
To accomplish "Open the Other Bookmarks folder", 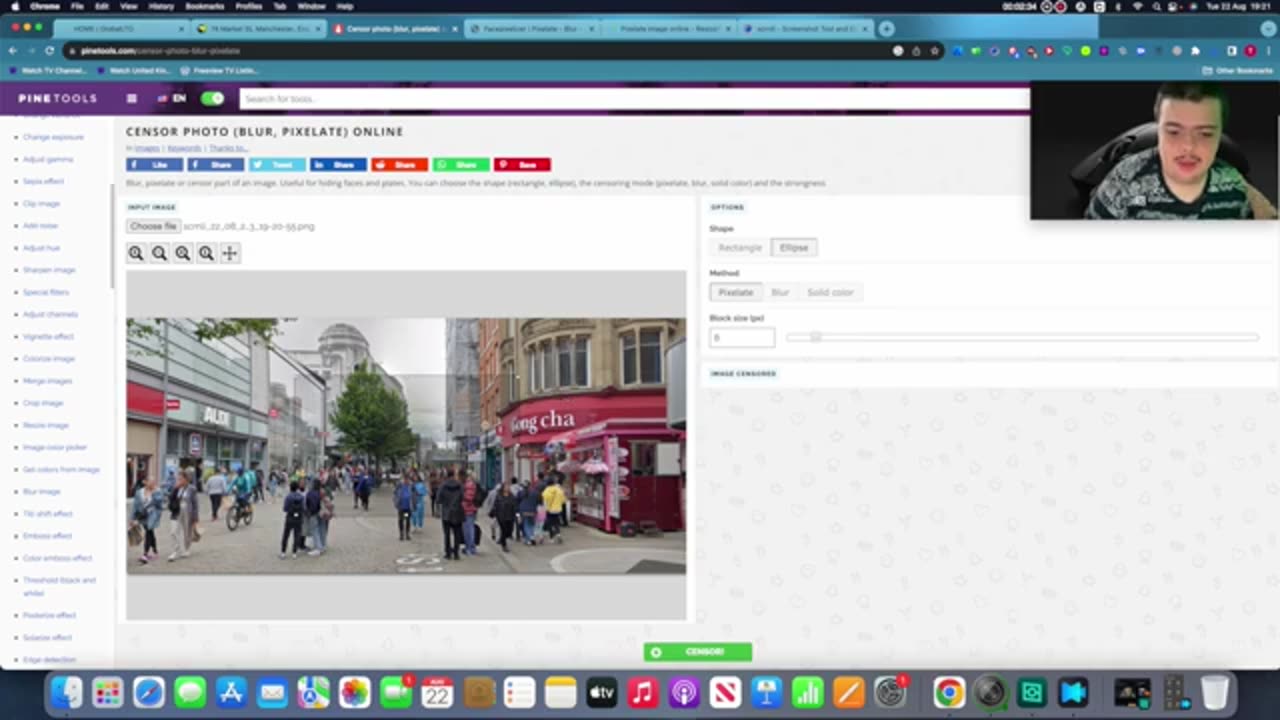I will [1237, 71].
